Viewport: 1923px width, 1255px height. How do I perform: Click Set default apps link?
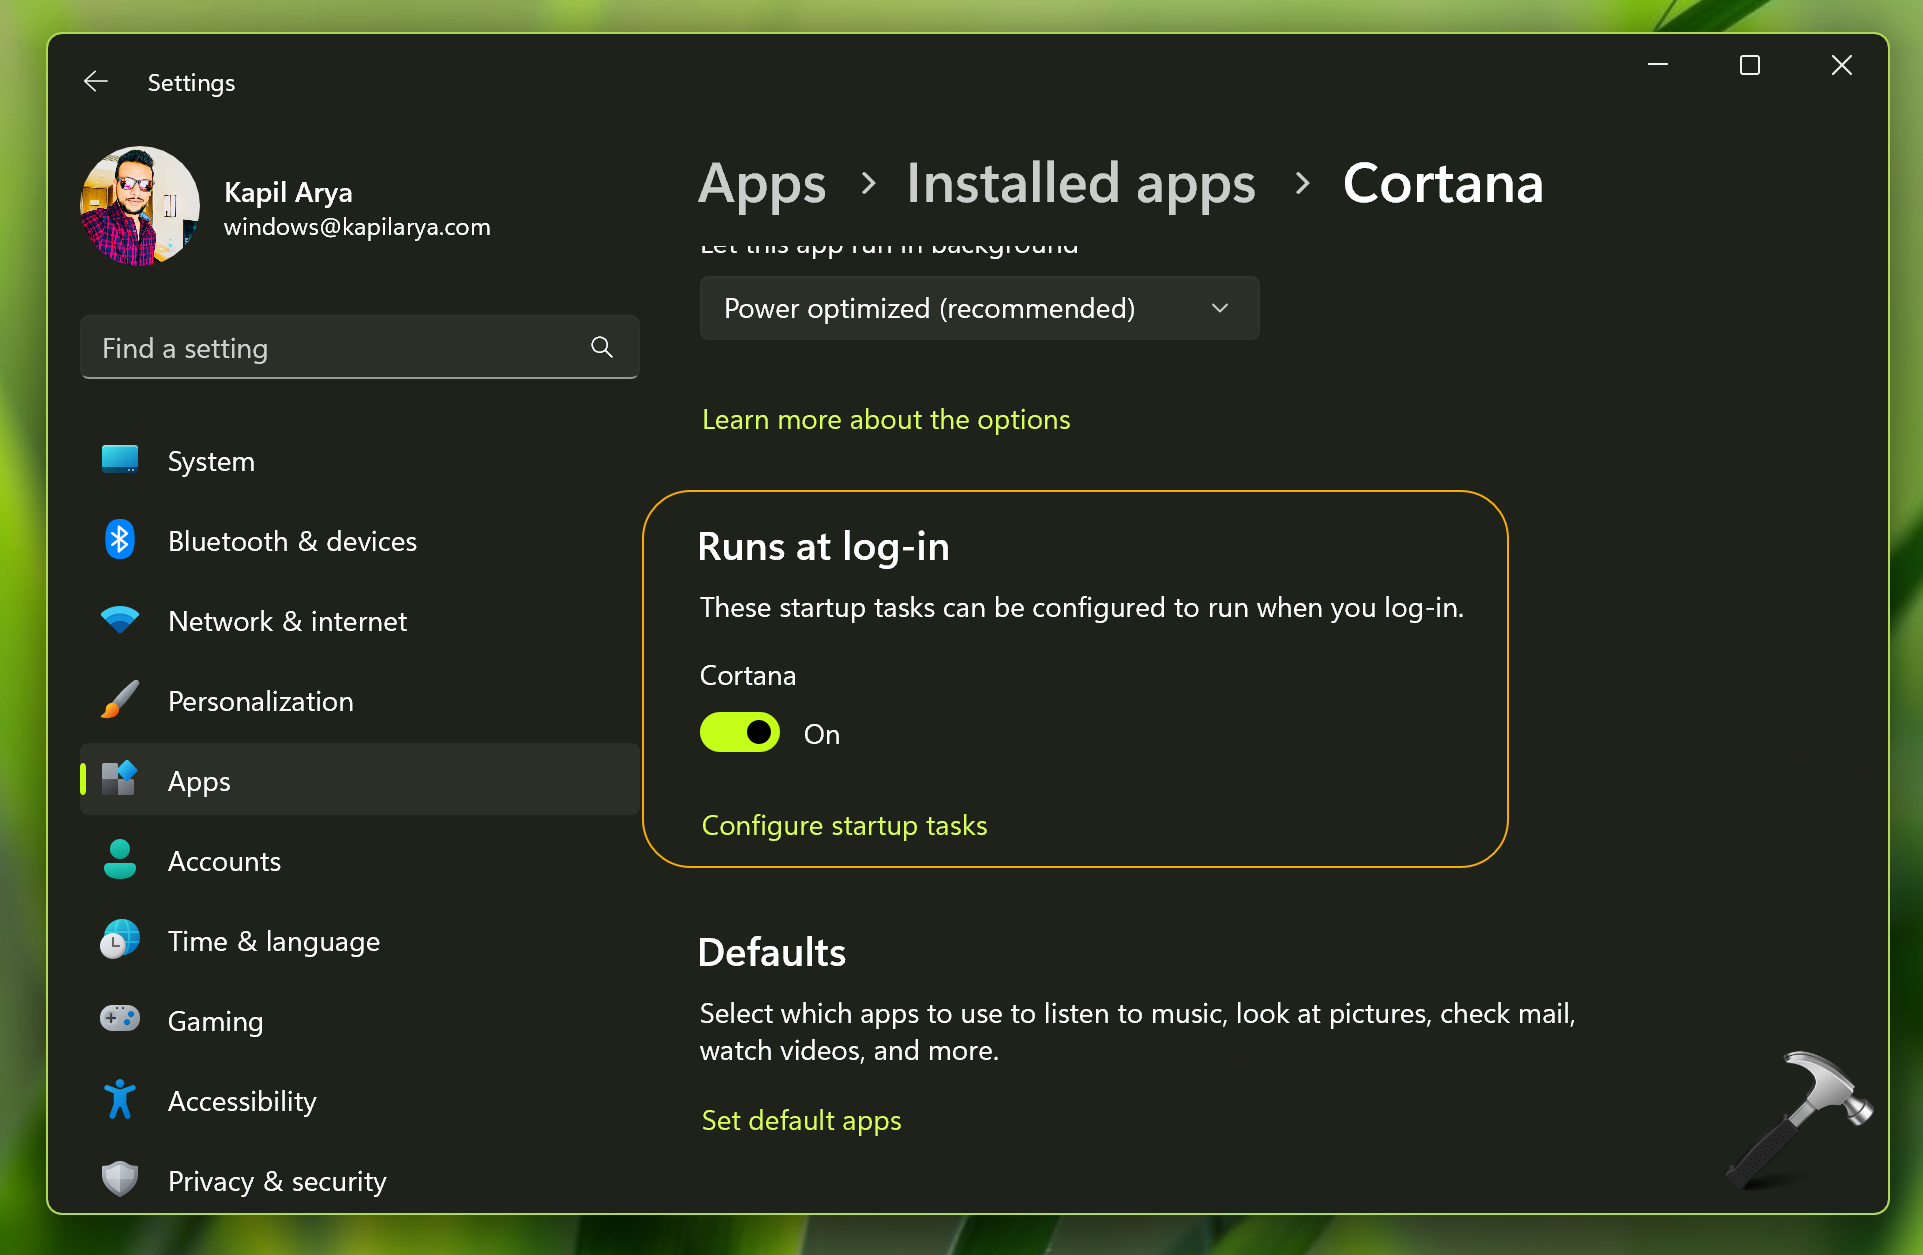pos(801,1120)
